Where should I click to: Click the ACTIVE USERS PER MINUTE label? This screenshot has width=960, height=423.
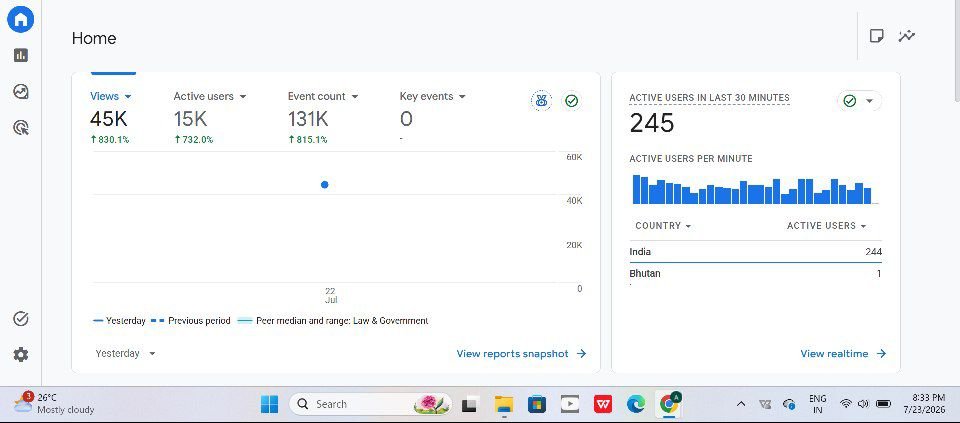point(691,159)
